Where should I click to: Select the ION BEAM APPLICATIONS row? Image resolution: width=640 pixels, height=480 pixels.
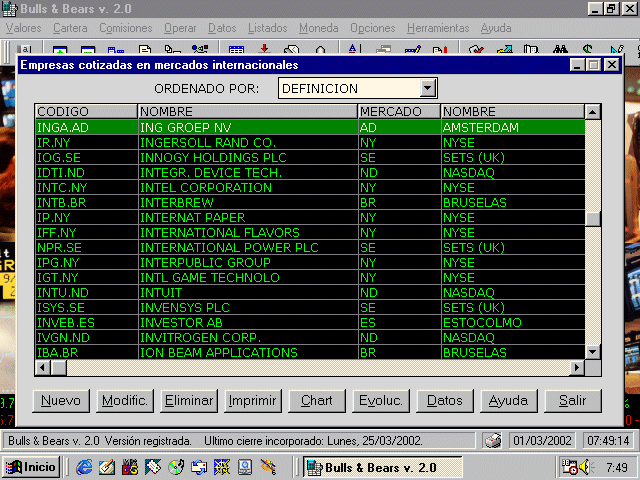click(x=310, y=352)
